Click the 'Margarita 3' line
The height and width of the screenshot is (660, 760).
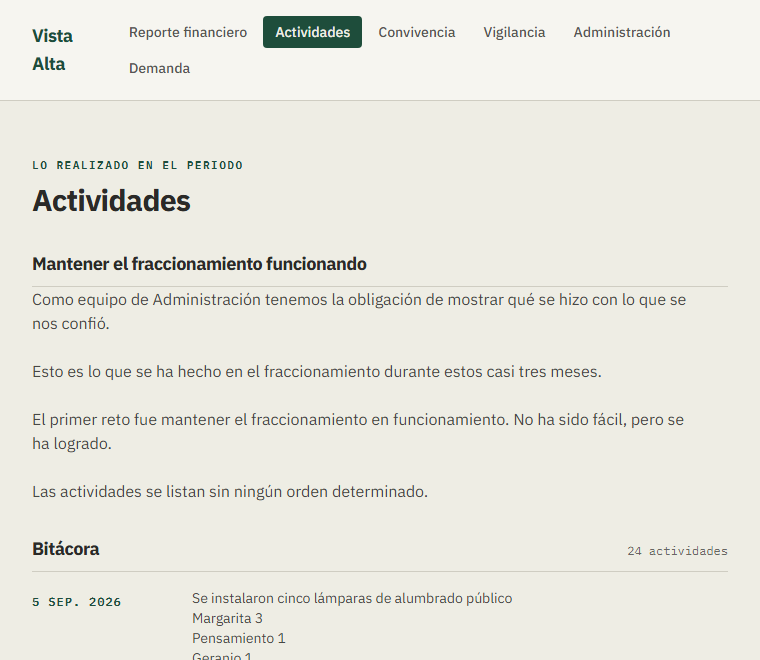pyautogui.click(x=227, y=618)
